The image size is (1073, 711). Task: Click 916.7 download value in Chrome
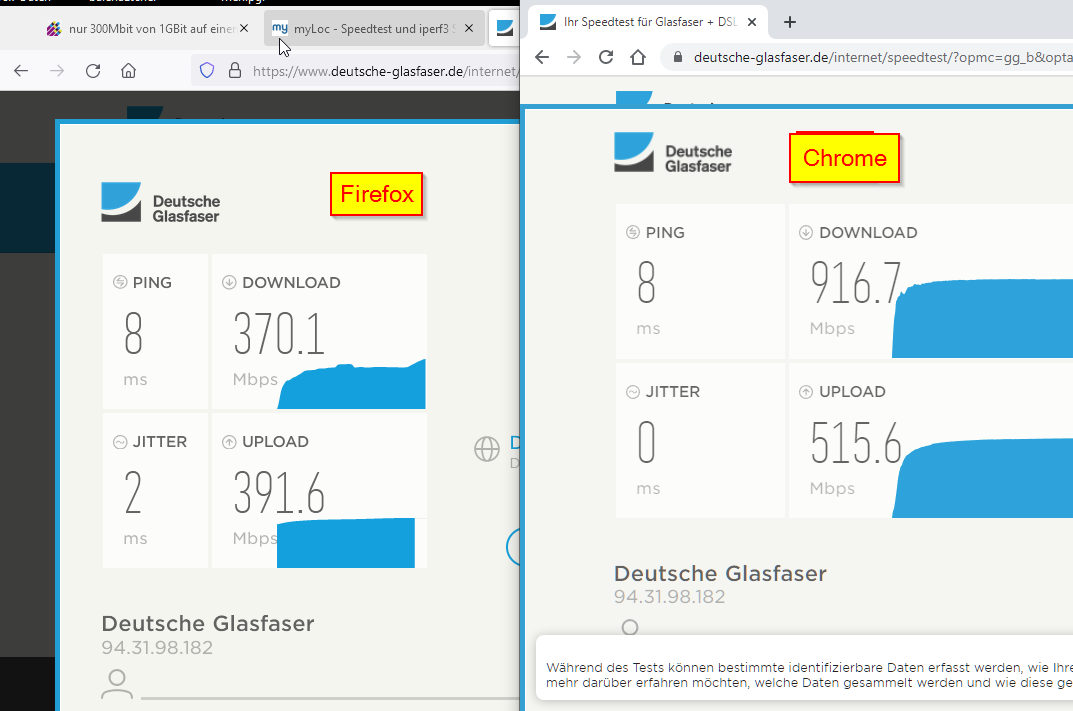pos(855,283)
